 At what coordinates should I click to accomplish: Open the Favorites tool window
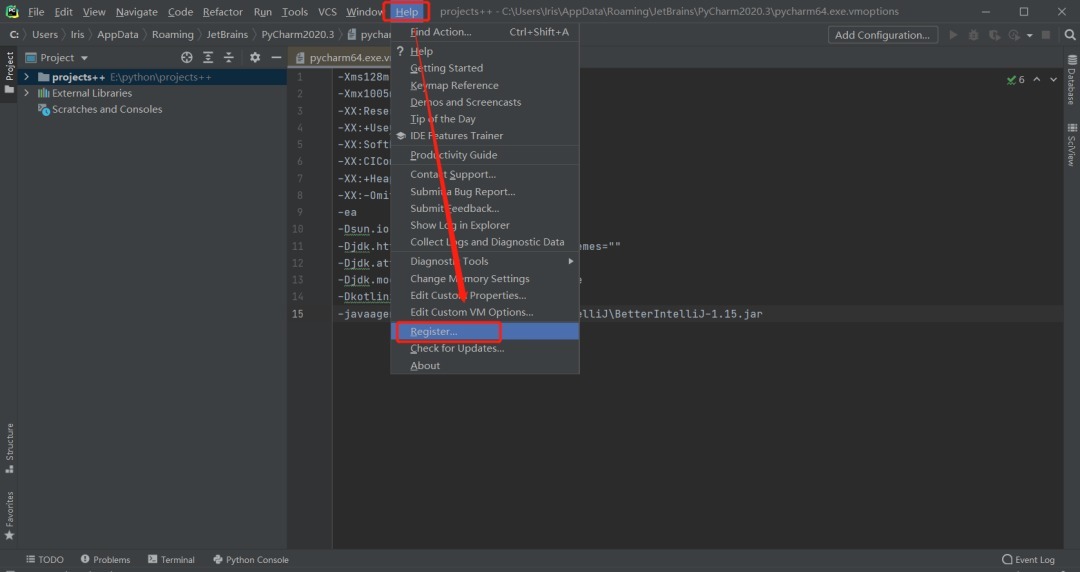point(10,515)
